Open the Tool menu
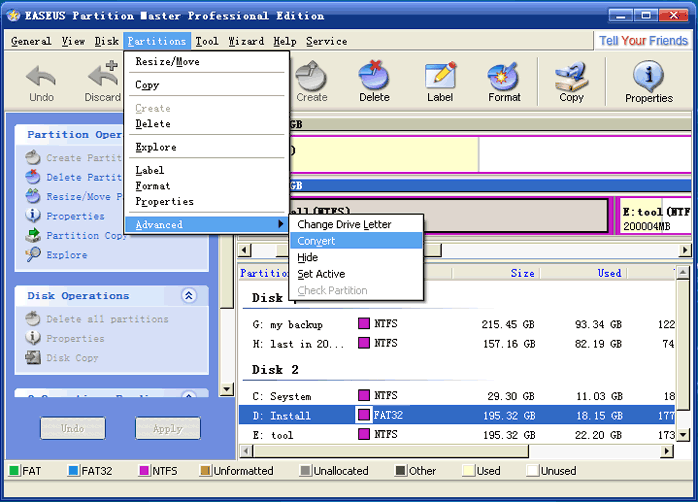 click(x=207, y=41)
